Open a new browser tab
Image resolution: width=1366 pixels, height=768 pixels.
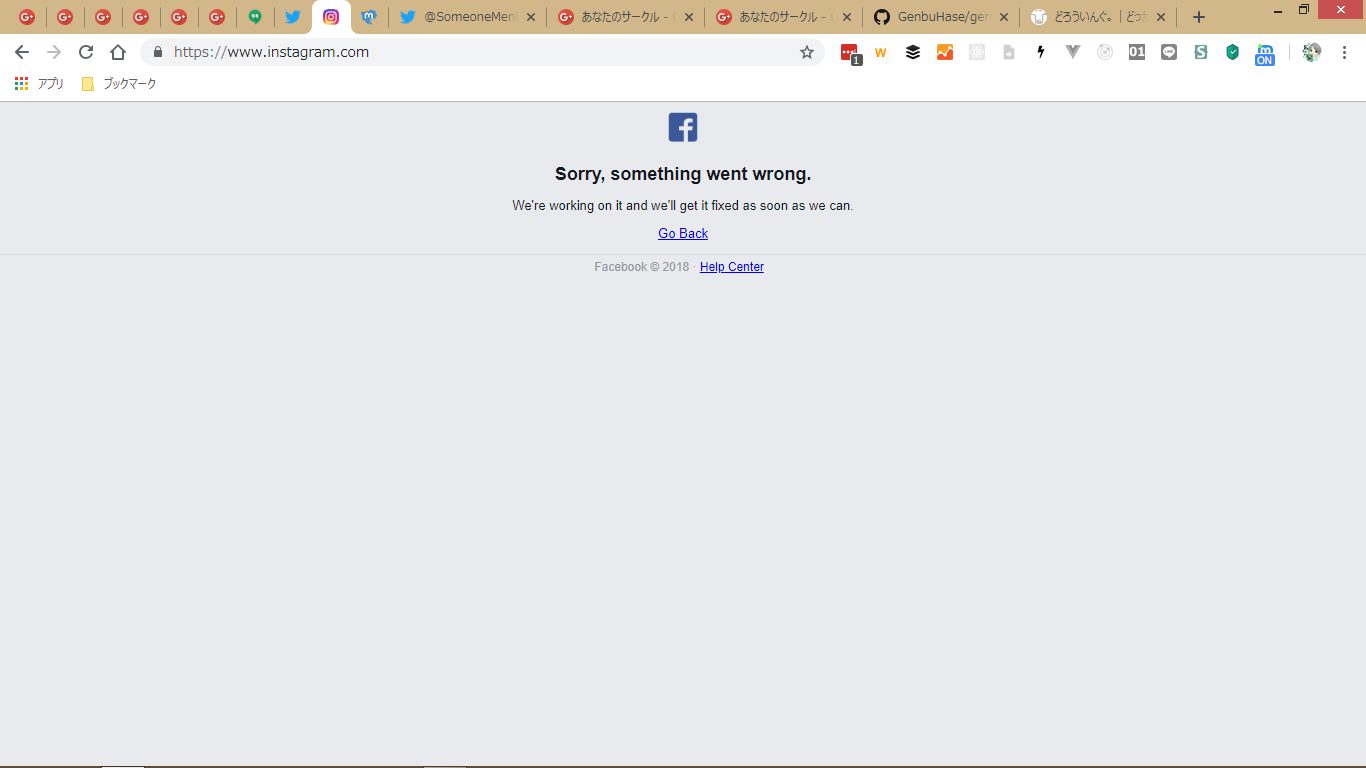(x=1199, y=17)
